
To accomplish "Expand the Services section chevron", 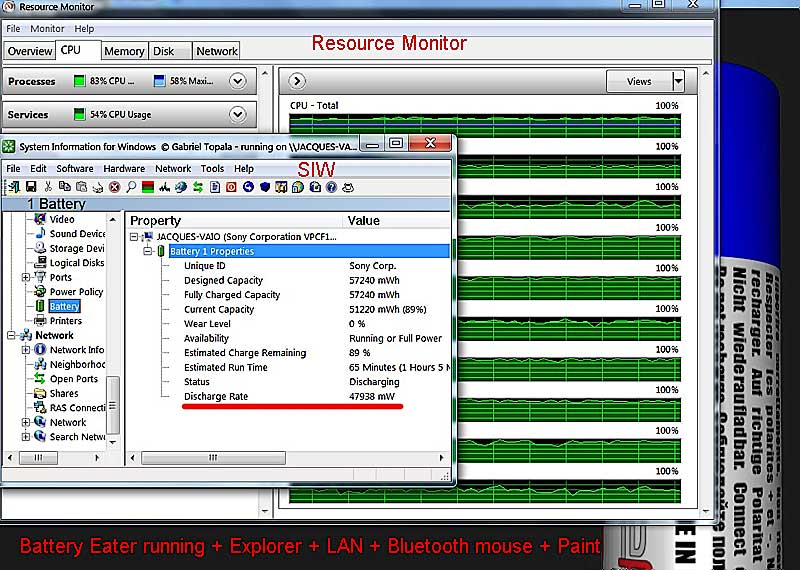I will (x=238, y=114).
